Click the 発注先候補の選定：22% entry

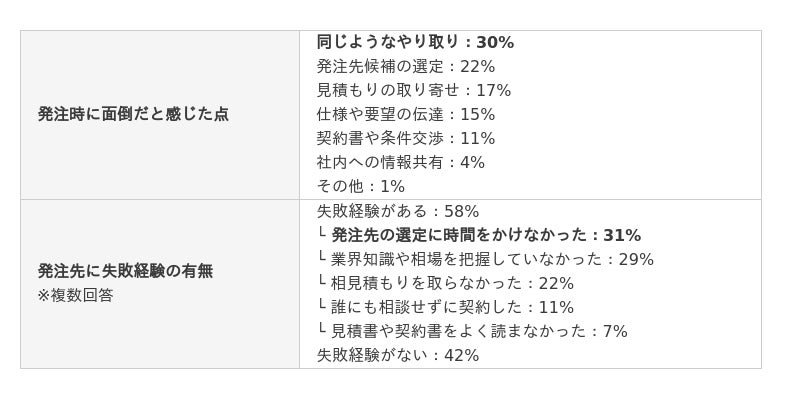coord(406,66)
